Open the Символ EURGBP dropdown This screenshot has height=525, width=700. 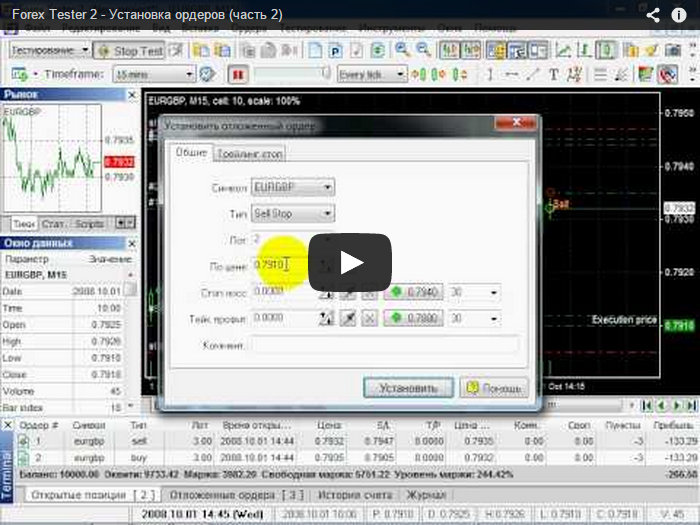tap(293, 188)
